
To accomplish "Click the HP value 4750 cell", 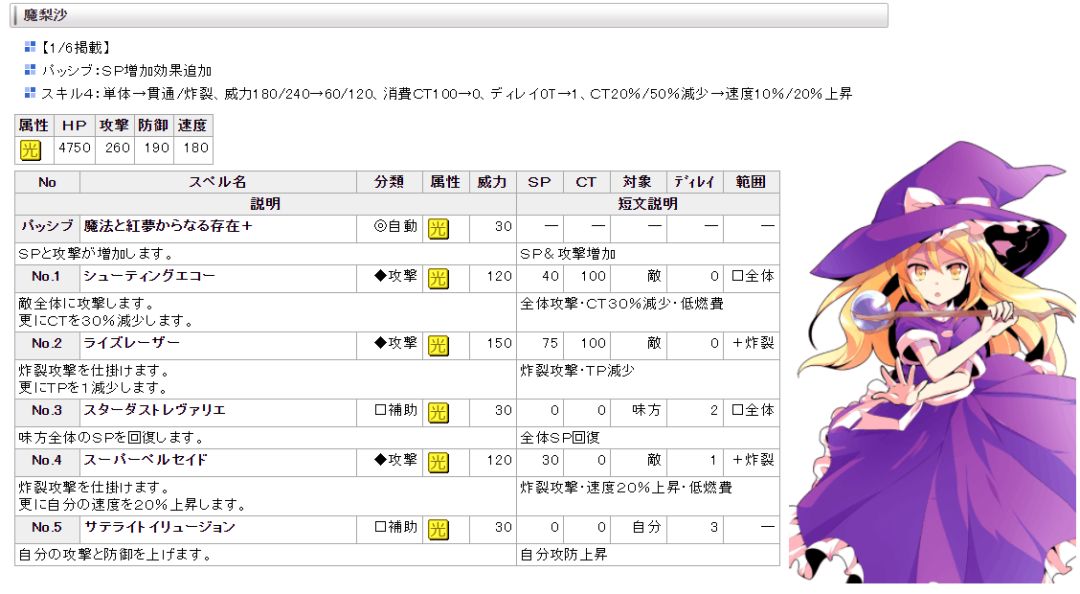I will (x=74, y=148).
